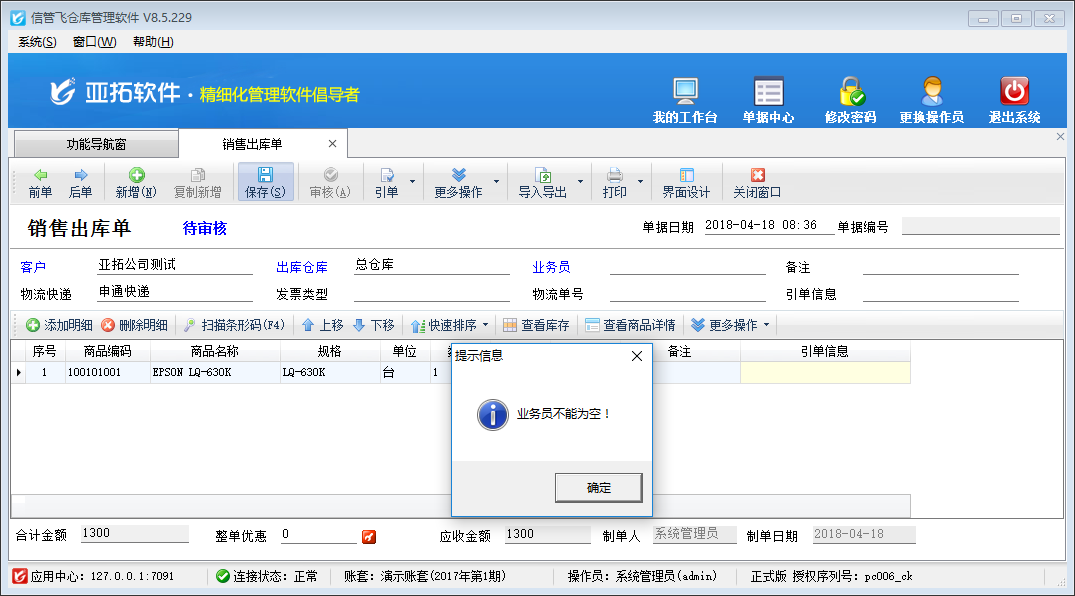Click the 备注 input field
The image size is (1075, 596).
(x=940, y=267)
